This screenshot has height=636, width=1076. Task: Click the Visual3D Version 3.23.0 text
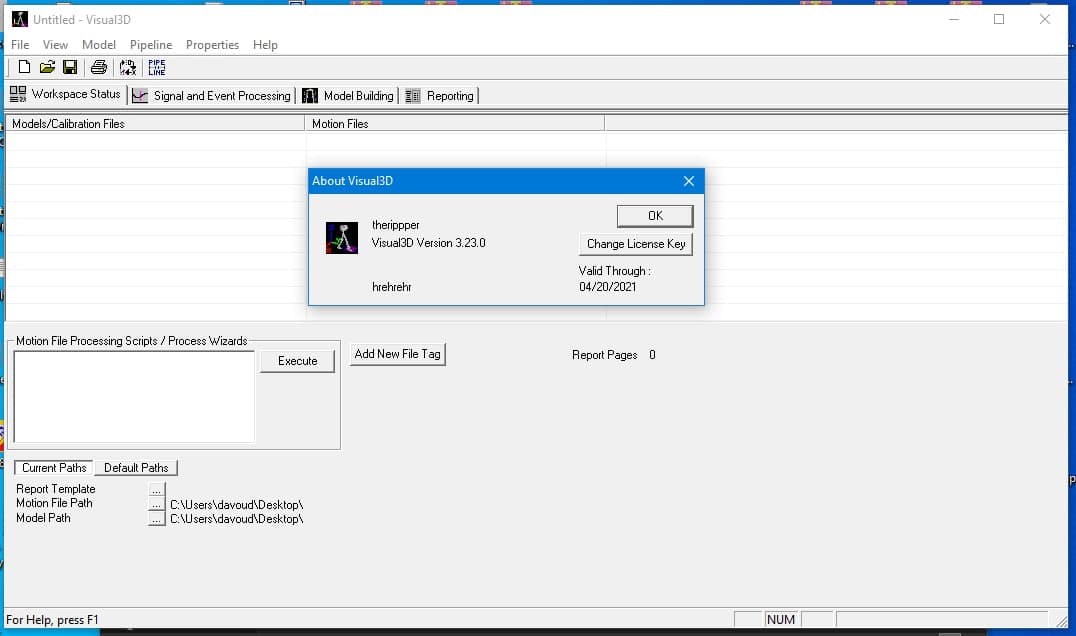428,243
